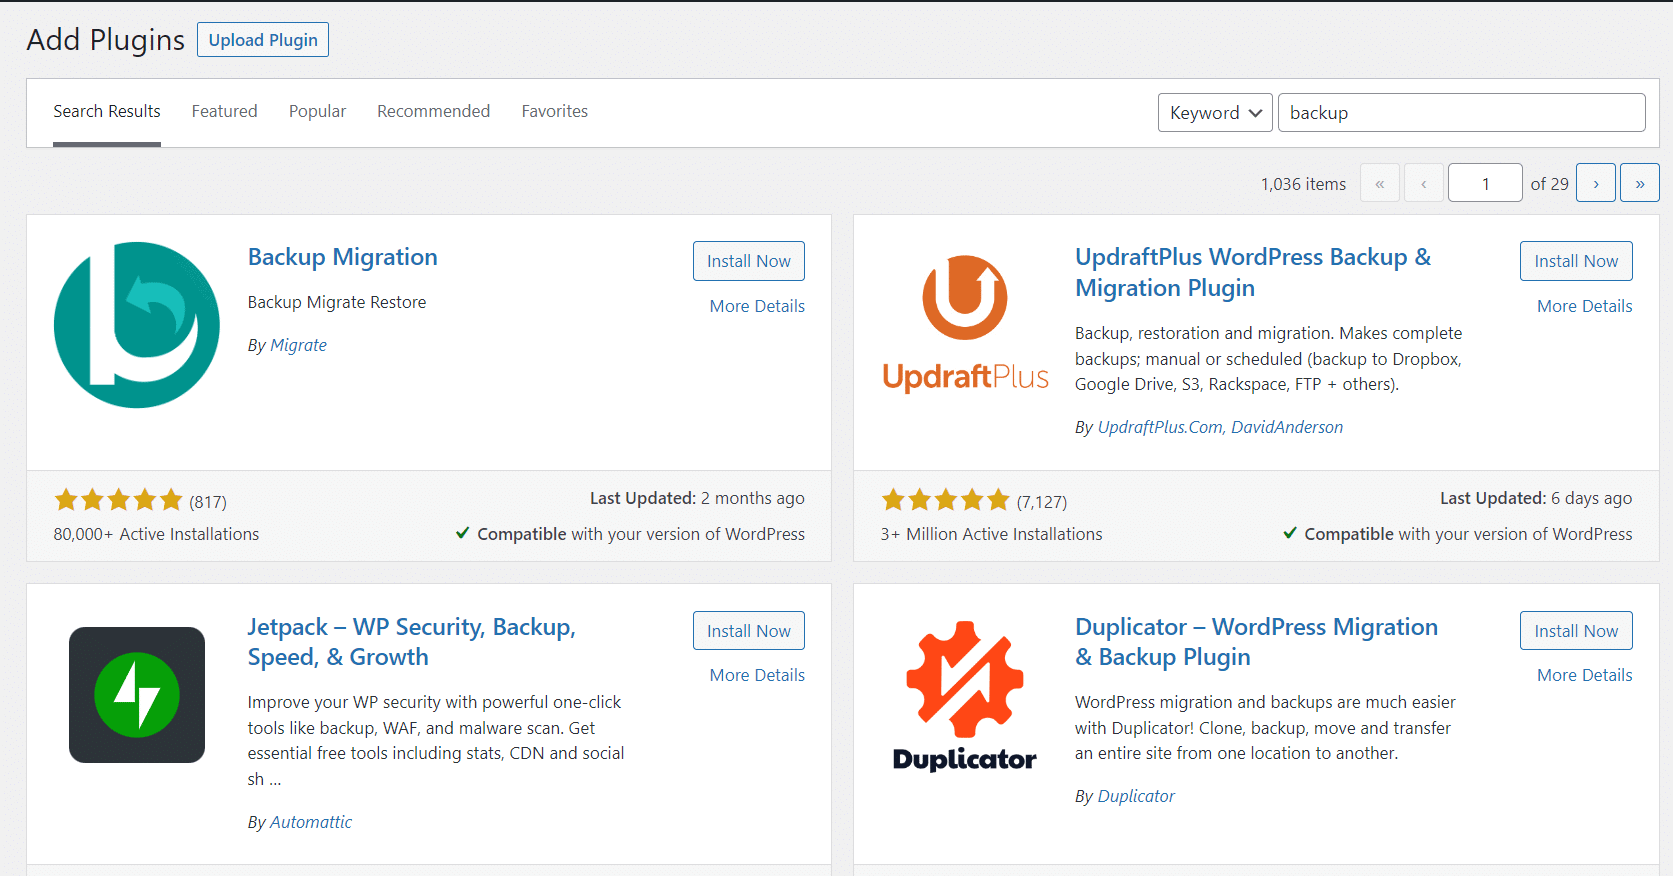The image size is (1673, 876).
Task: Open the Recommended tab
Action: [x=434, y=111]
